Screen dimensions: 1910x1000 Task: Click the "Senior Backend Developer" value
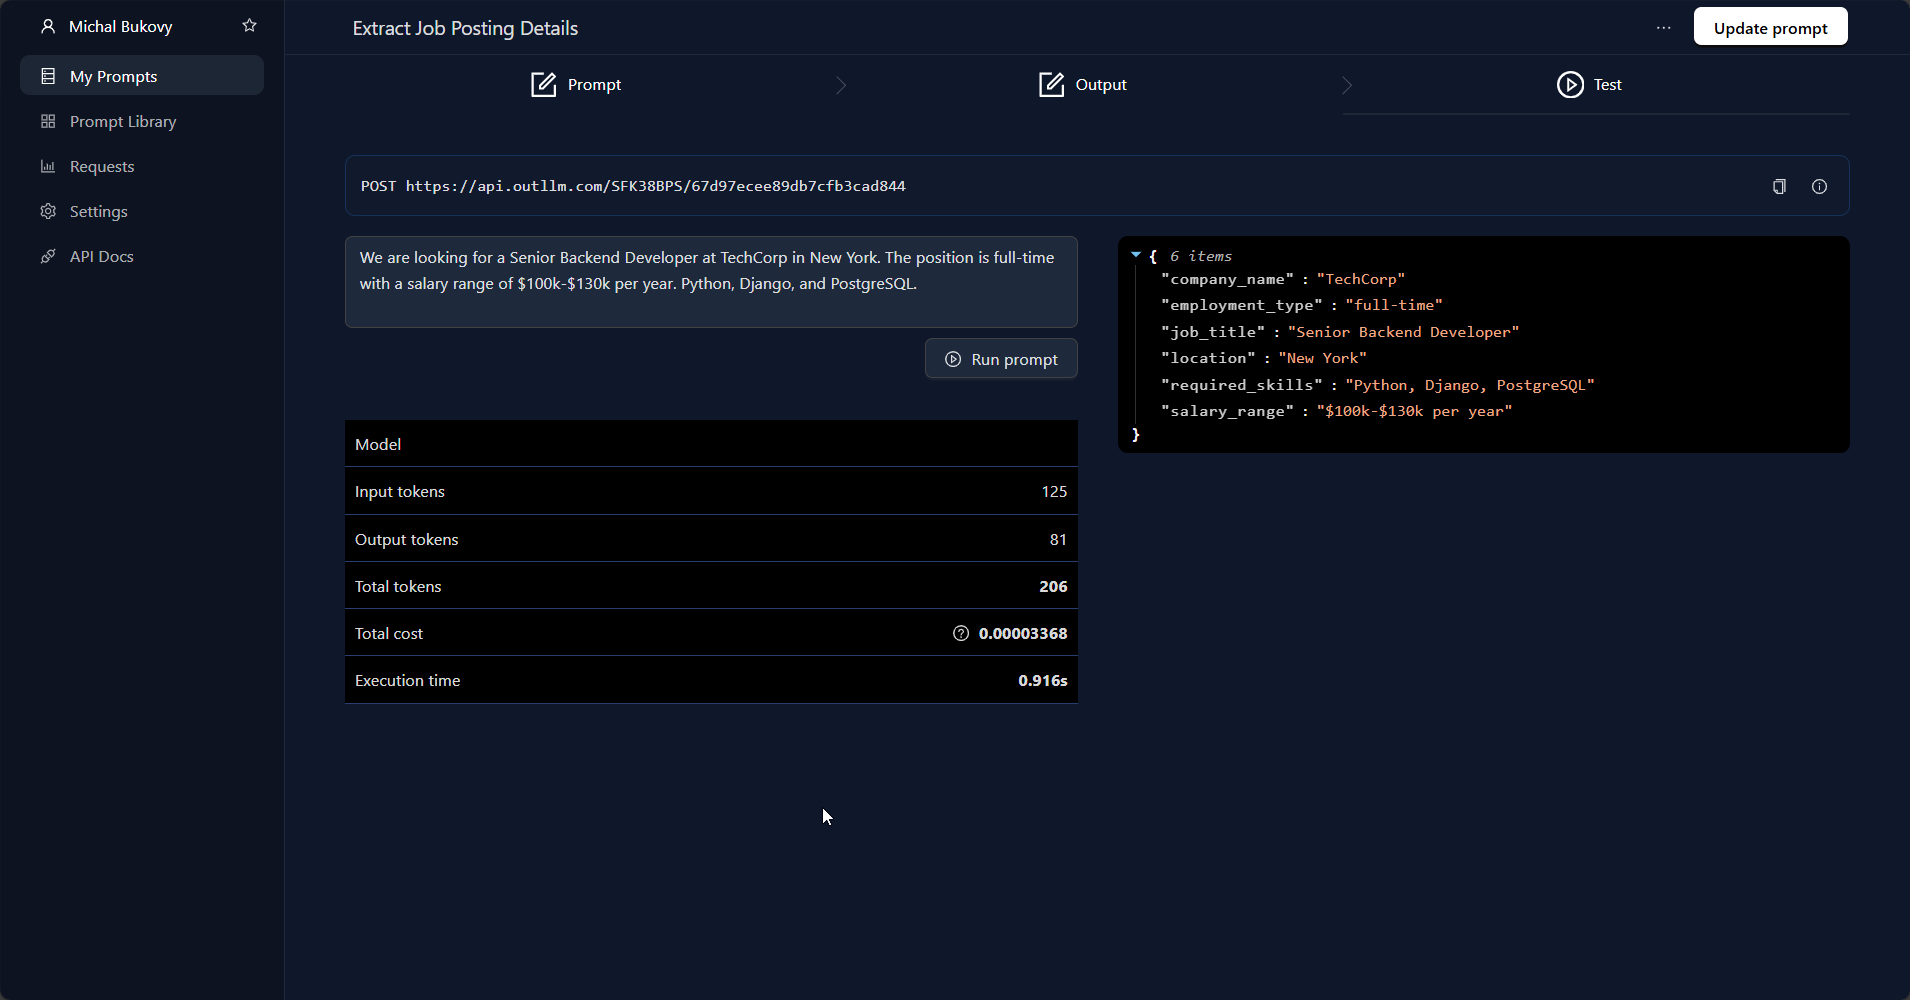coord(1404,332)
